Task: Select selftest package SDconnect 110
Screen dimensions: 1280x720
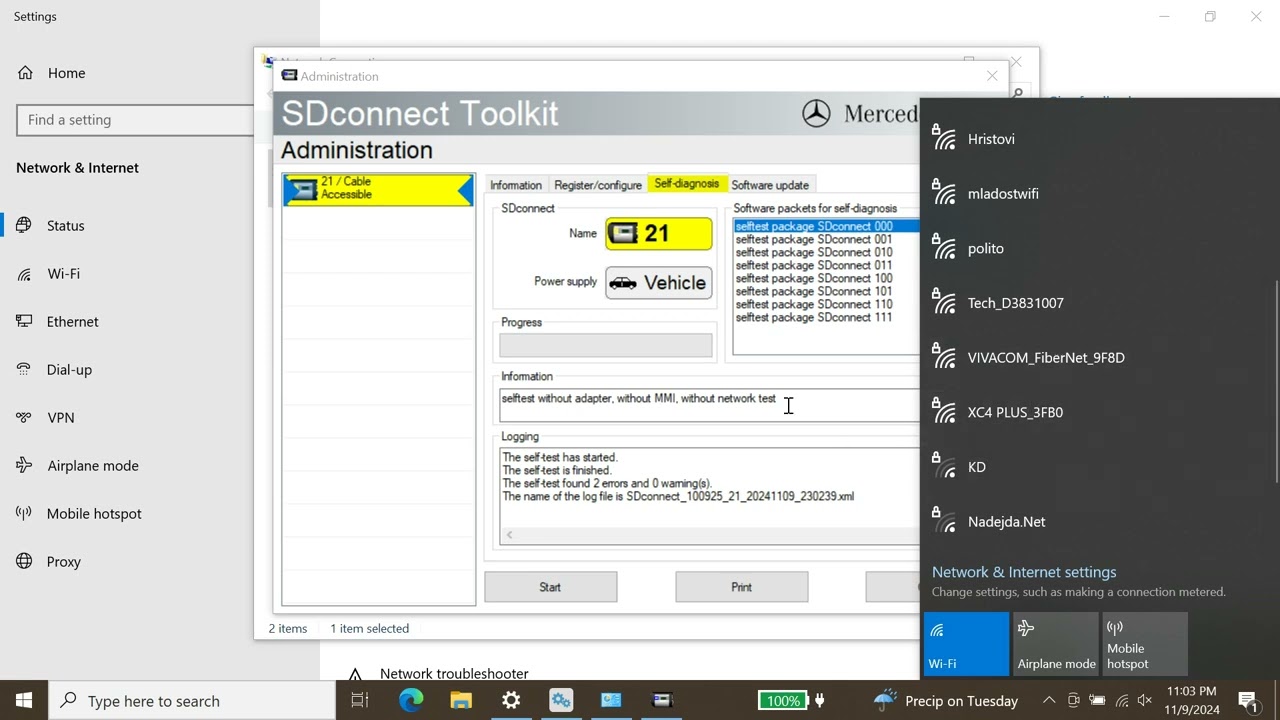Action: [x=814, y=304]
